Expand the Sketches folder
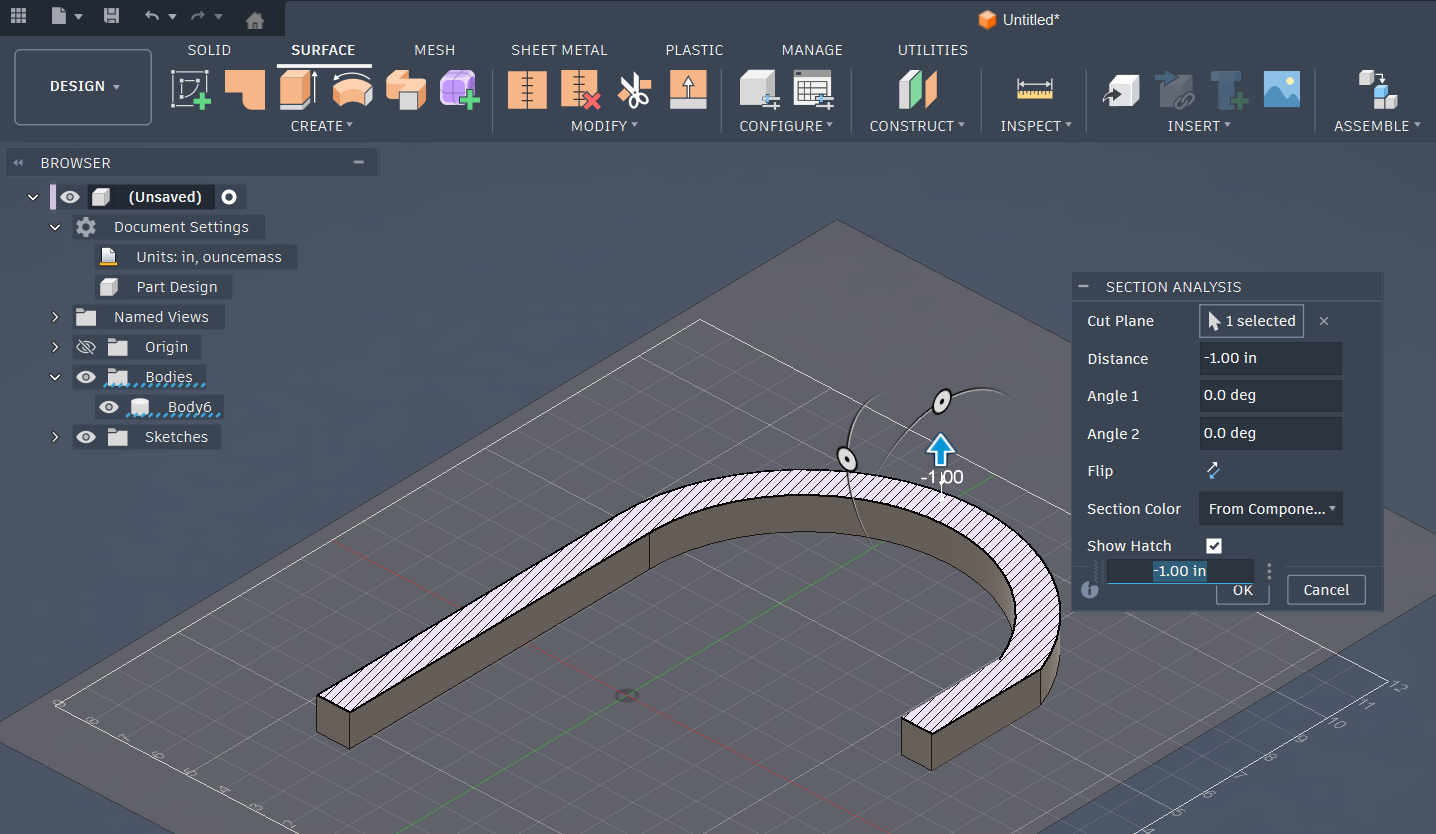Image resolution: width=1436 pixels, height=834 pixels. [x=56, y=437]
